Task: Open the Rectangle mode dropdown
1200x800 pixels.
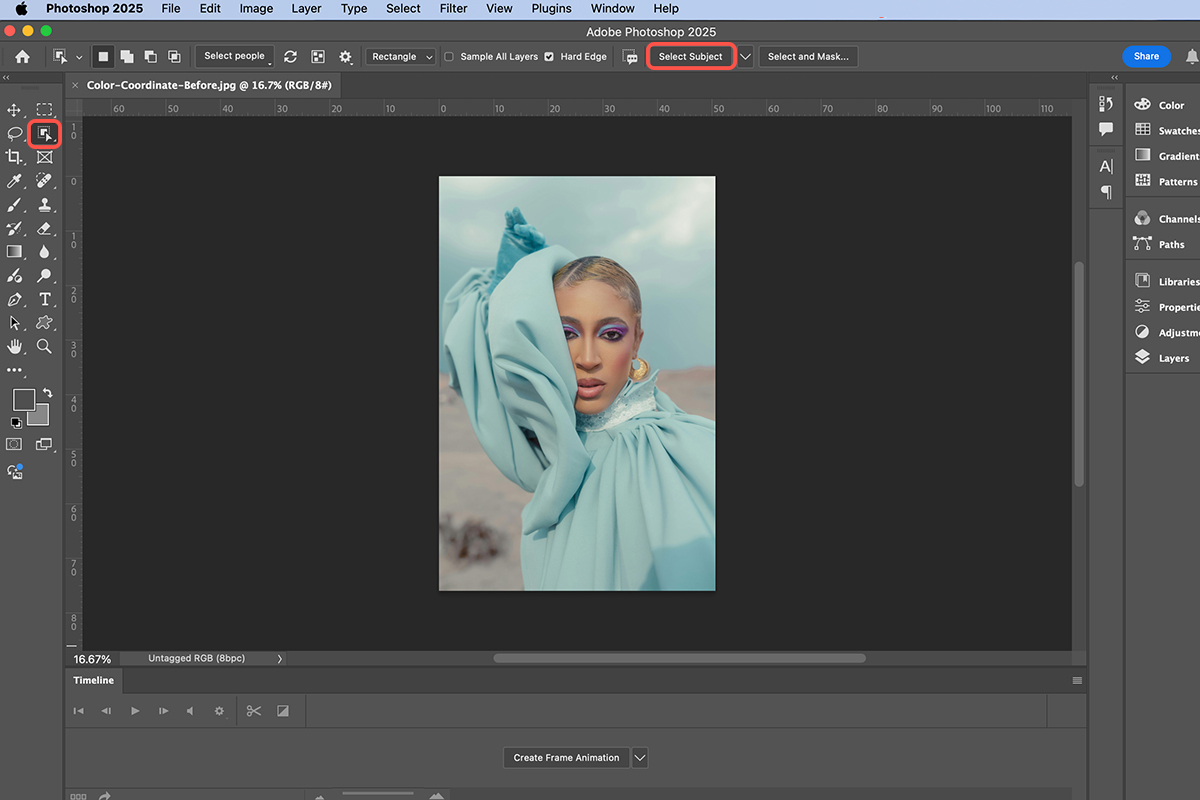Action: tap(401, 57)
